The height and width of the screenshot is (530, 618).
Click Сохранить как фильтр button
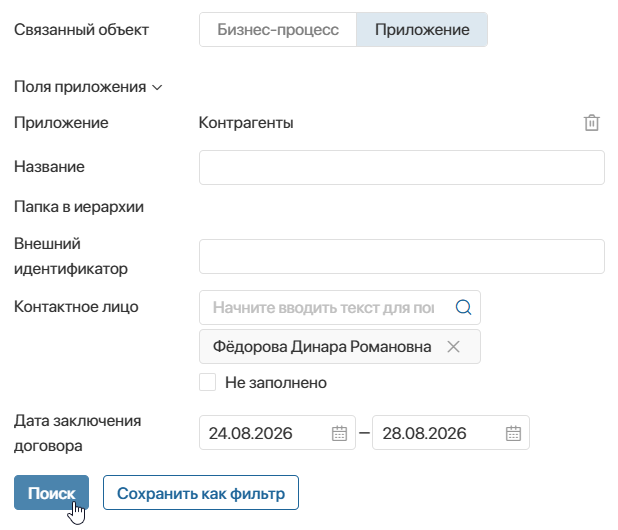point(201,493)
